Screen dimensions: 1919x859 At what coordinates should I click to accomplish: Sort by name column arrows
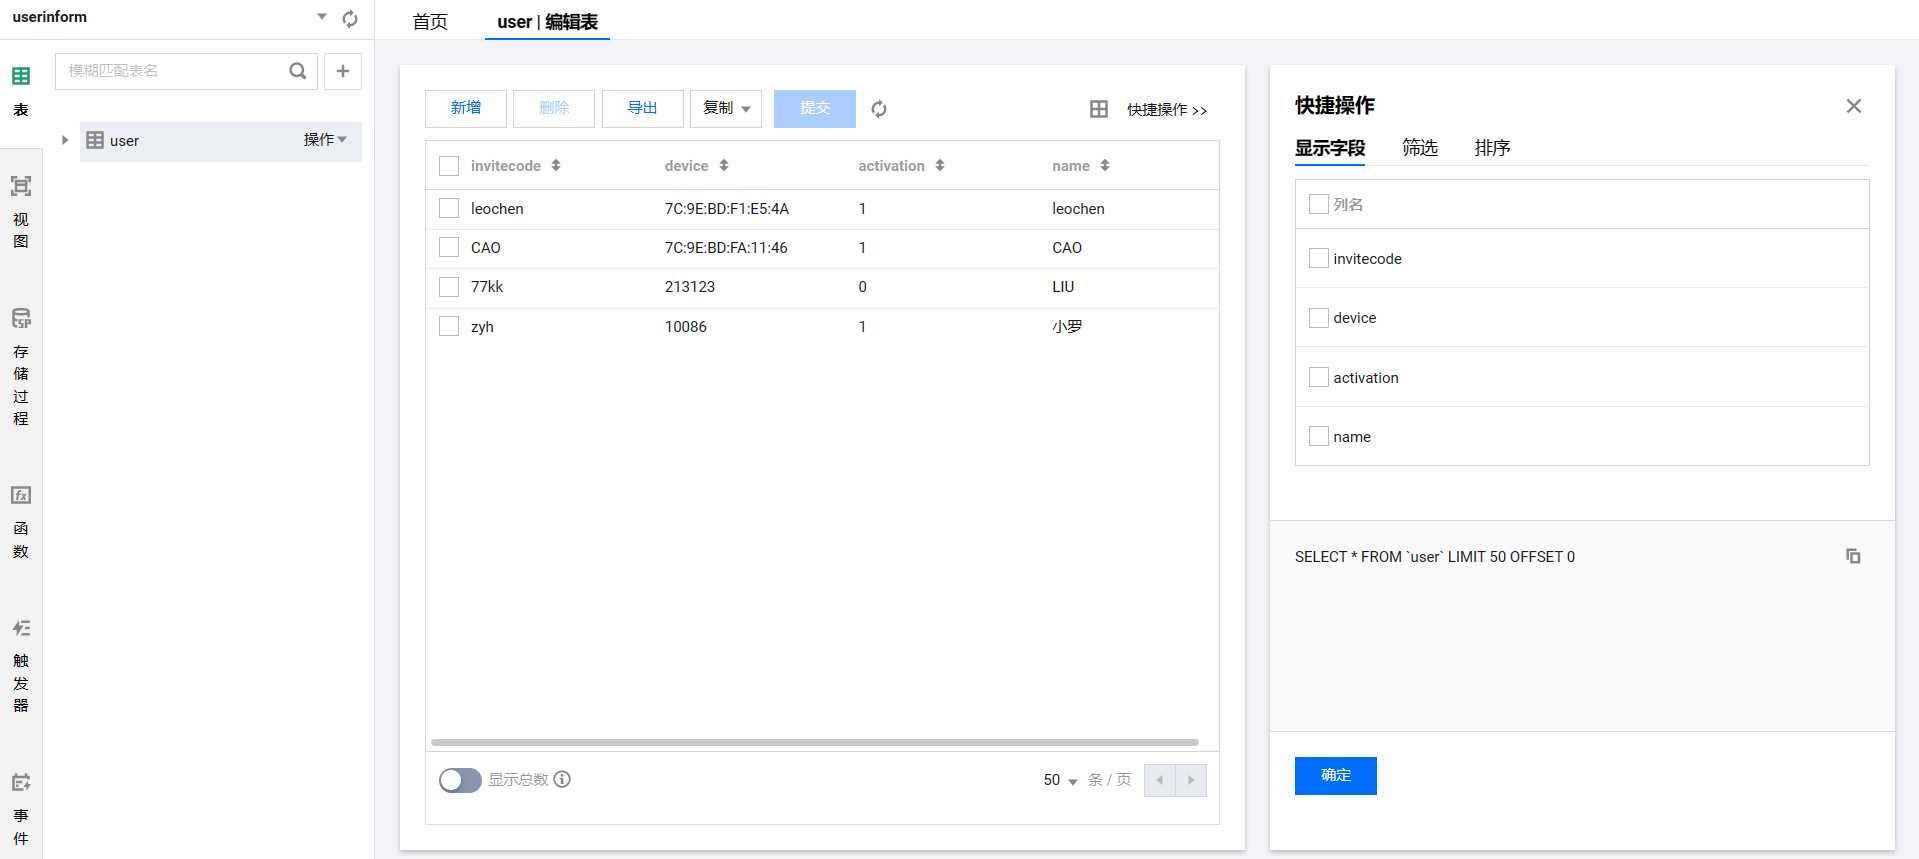1105,165
